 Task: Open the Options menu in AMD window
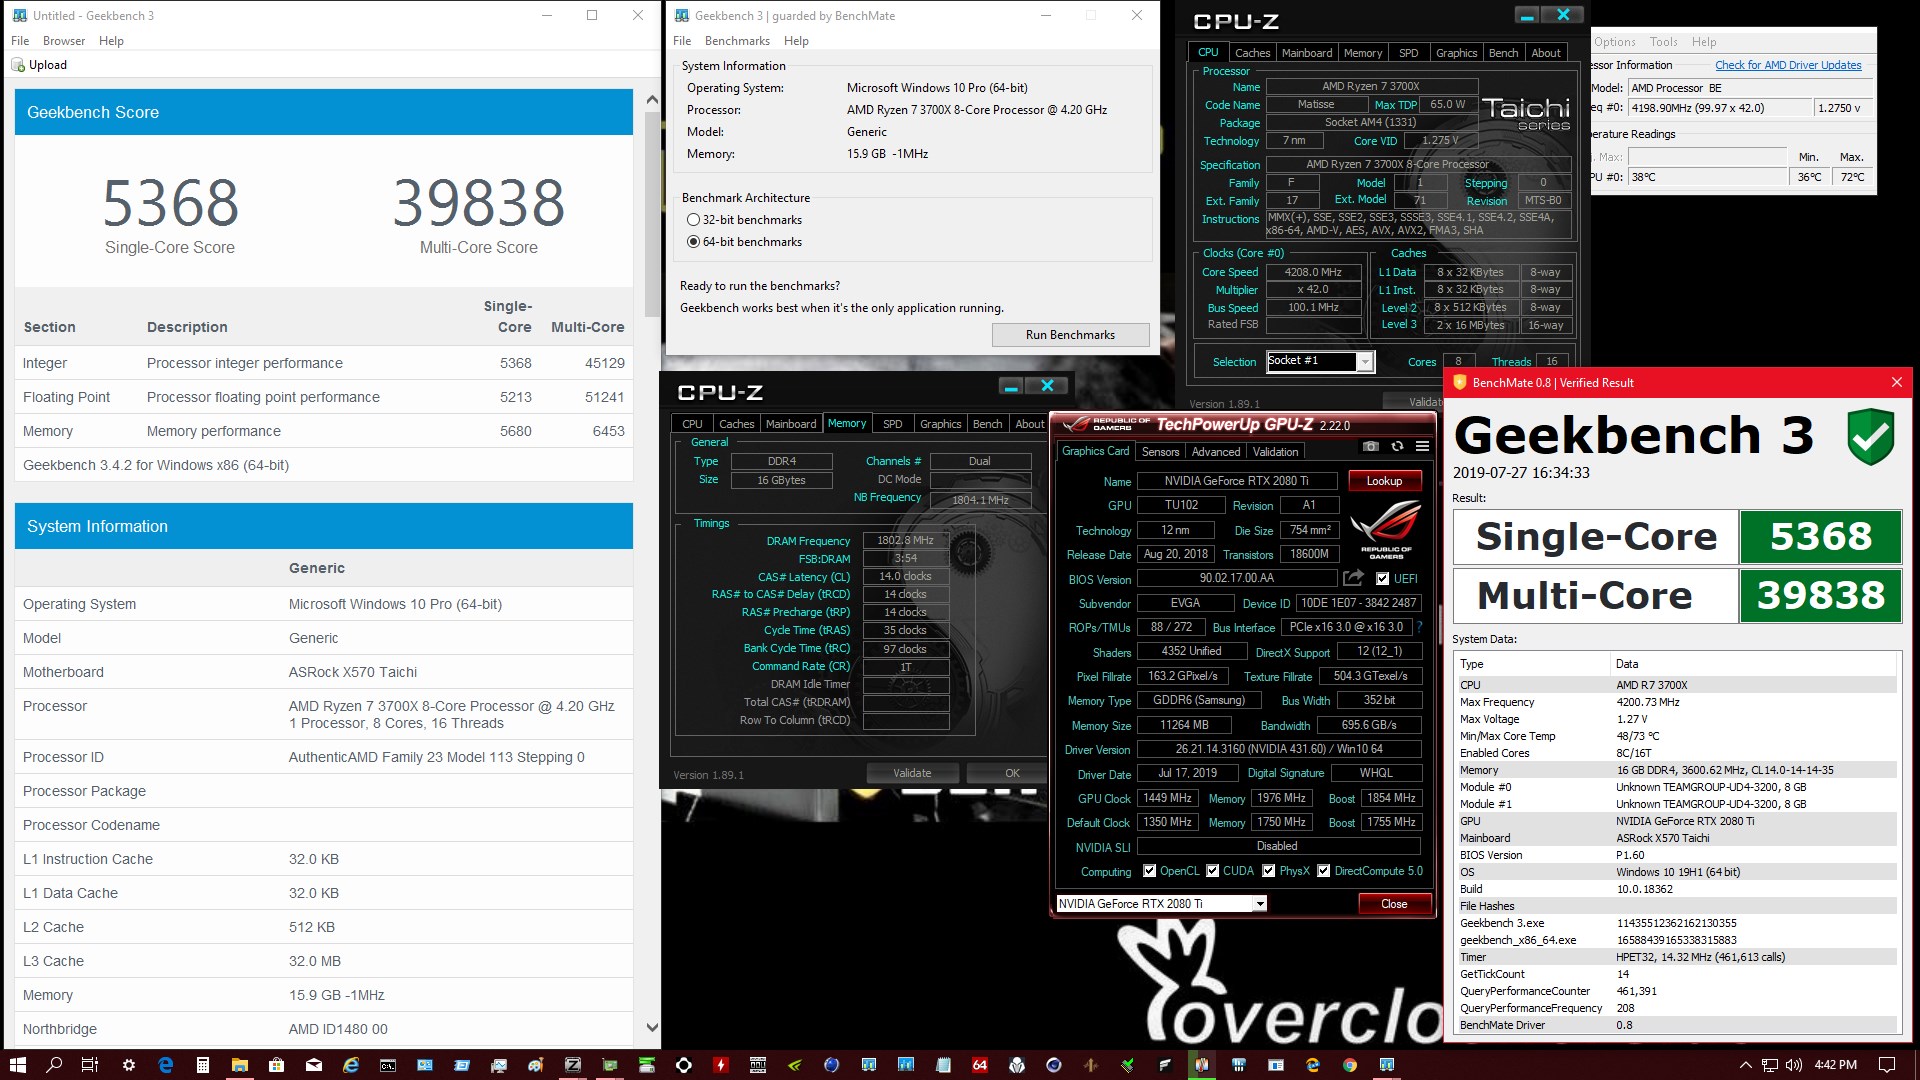point(1614,42)
